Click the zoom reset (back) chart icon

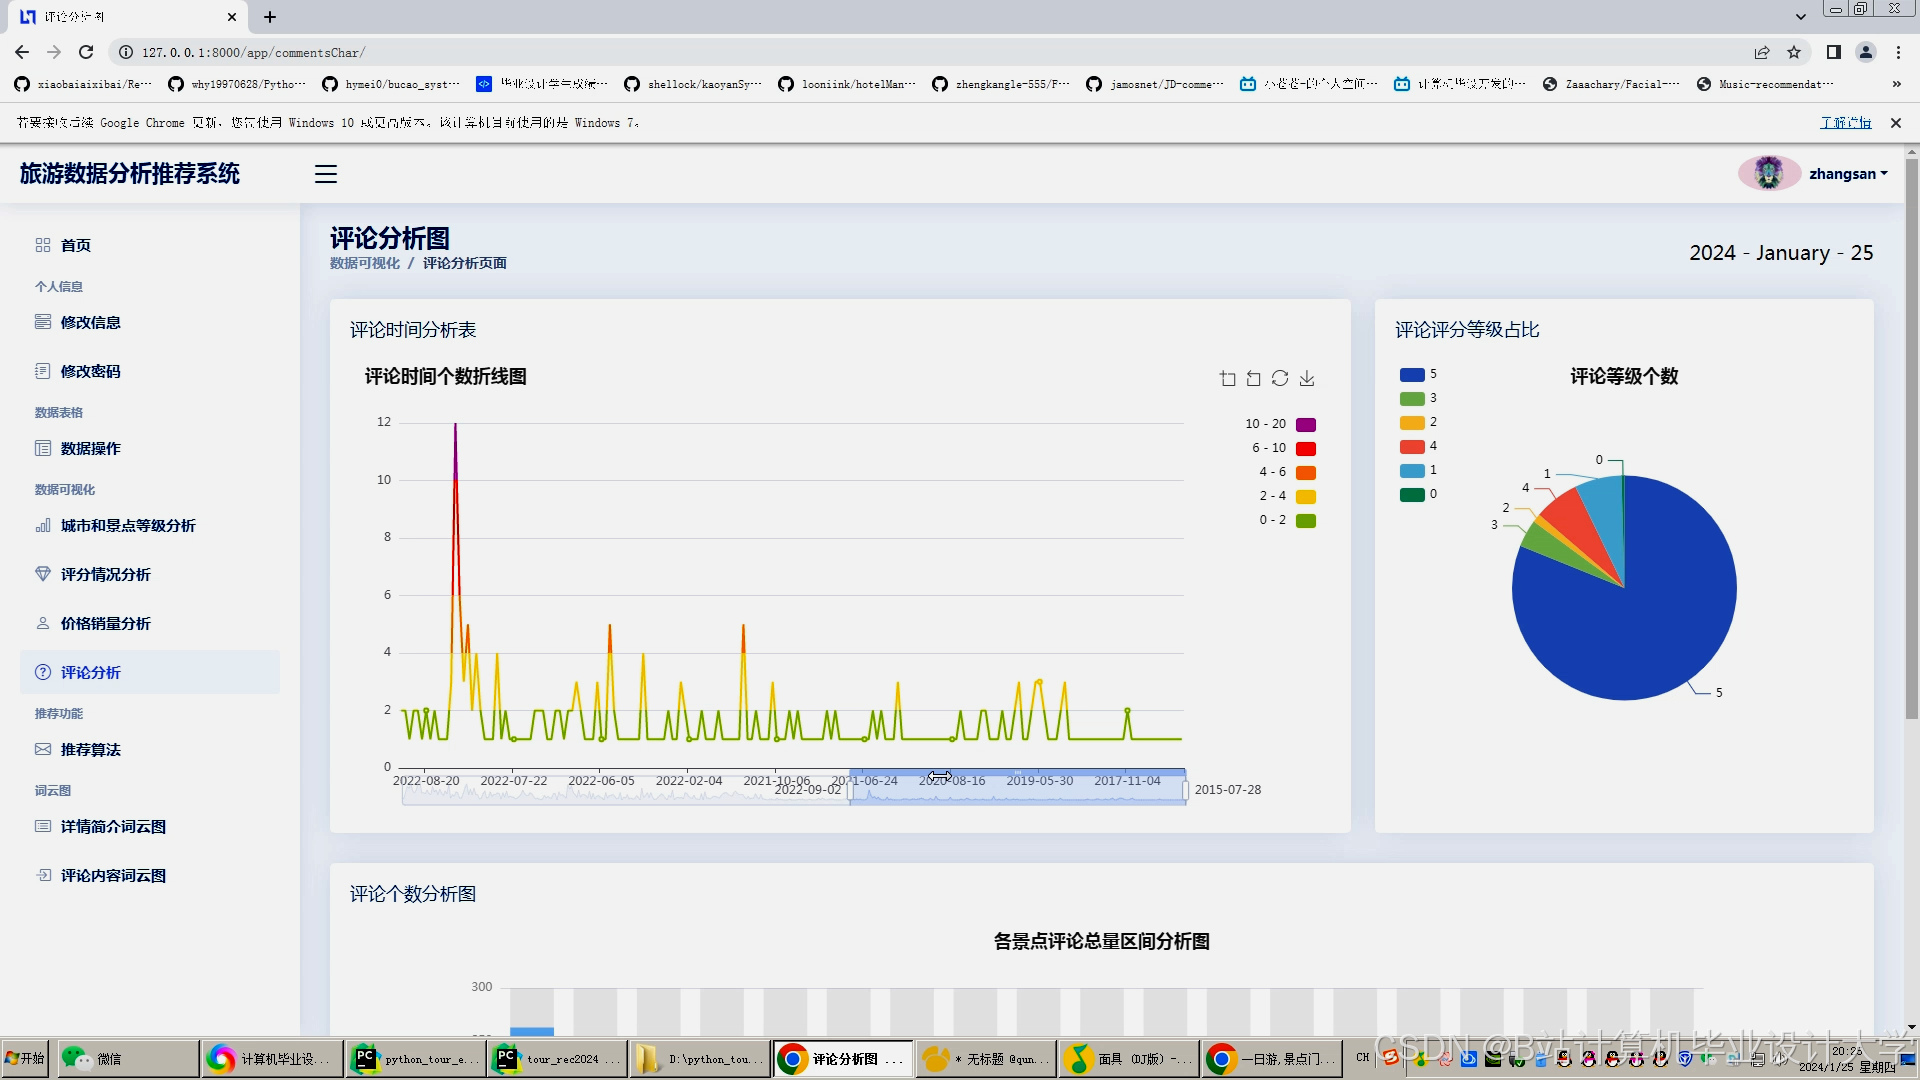1254,379
